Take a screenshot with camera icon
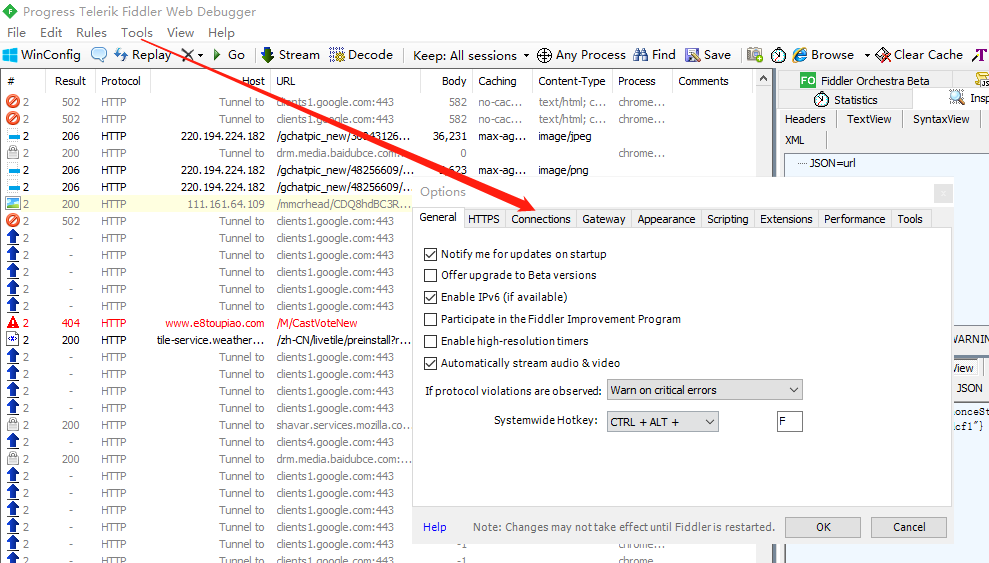 pyautogui.click(x=754, y=55)
